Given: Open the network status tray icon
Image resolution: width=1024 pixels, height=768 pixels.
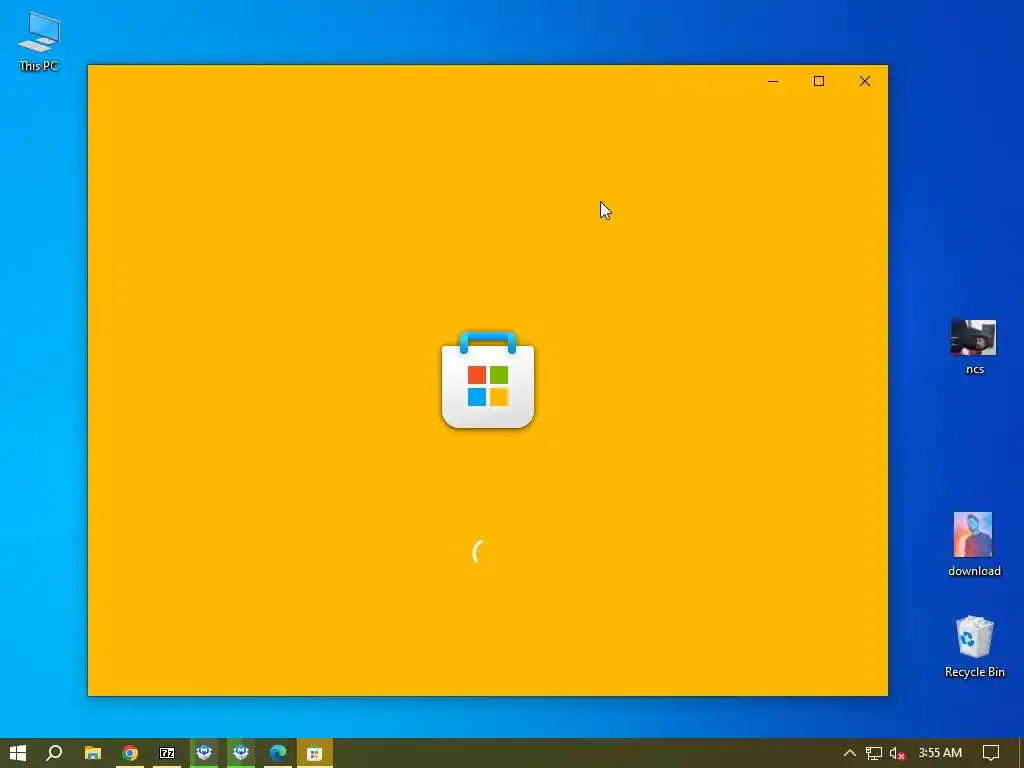Looking at the screenshot, I should pos(874,753).
